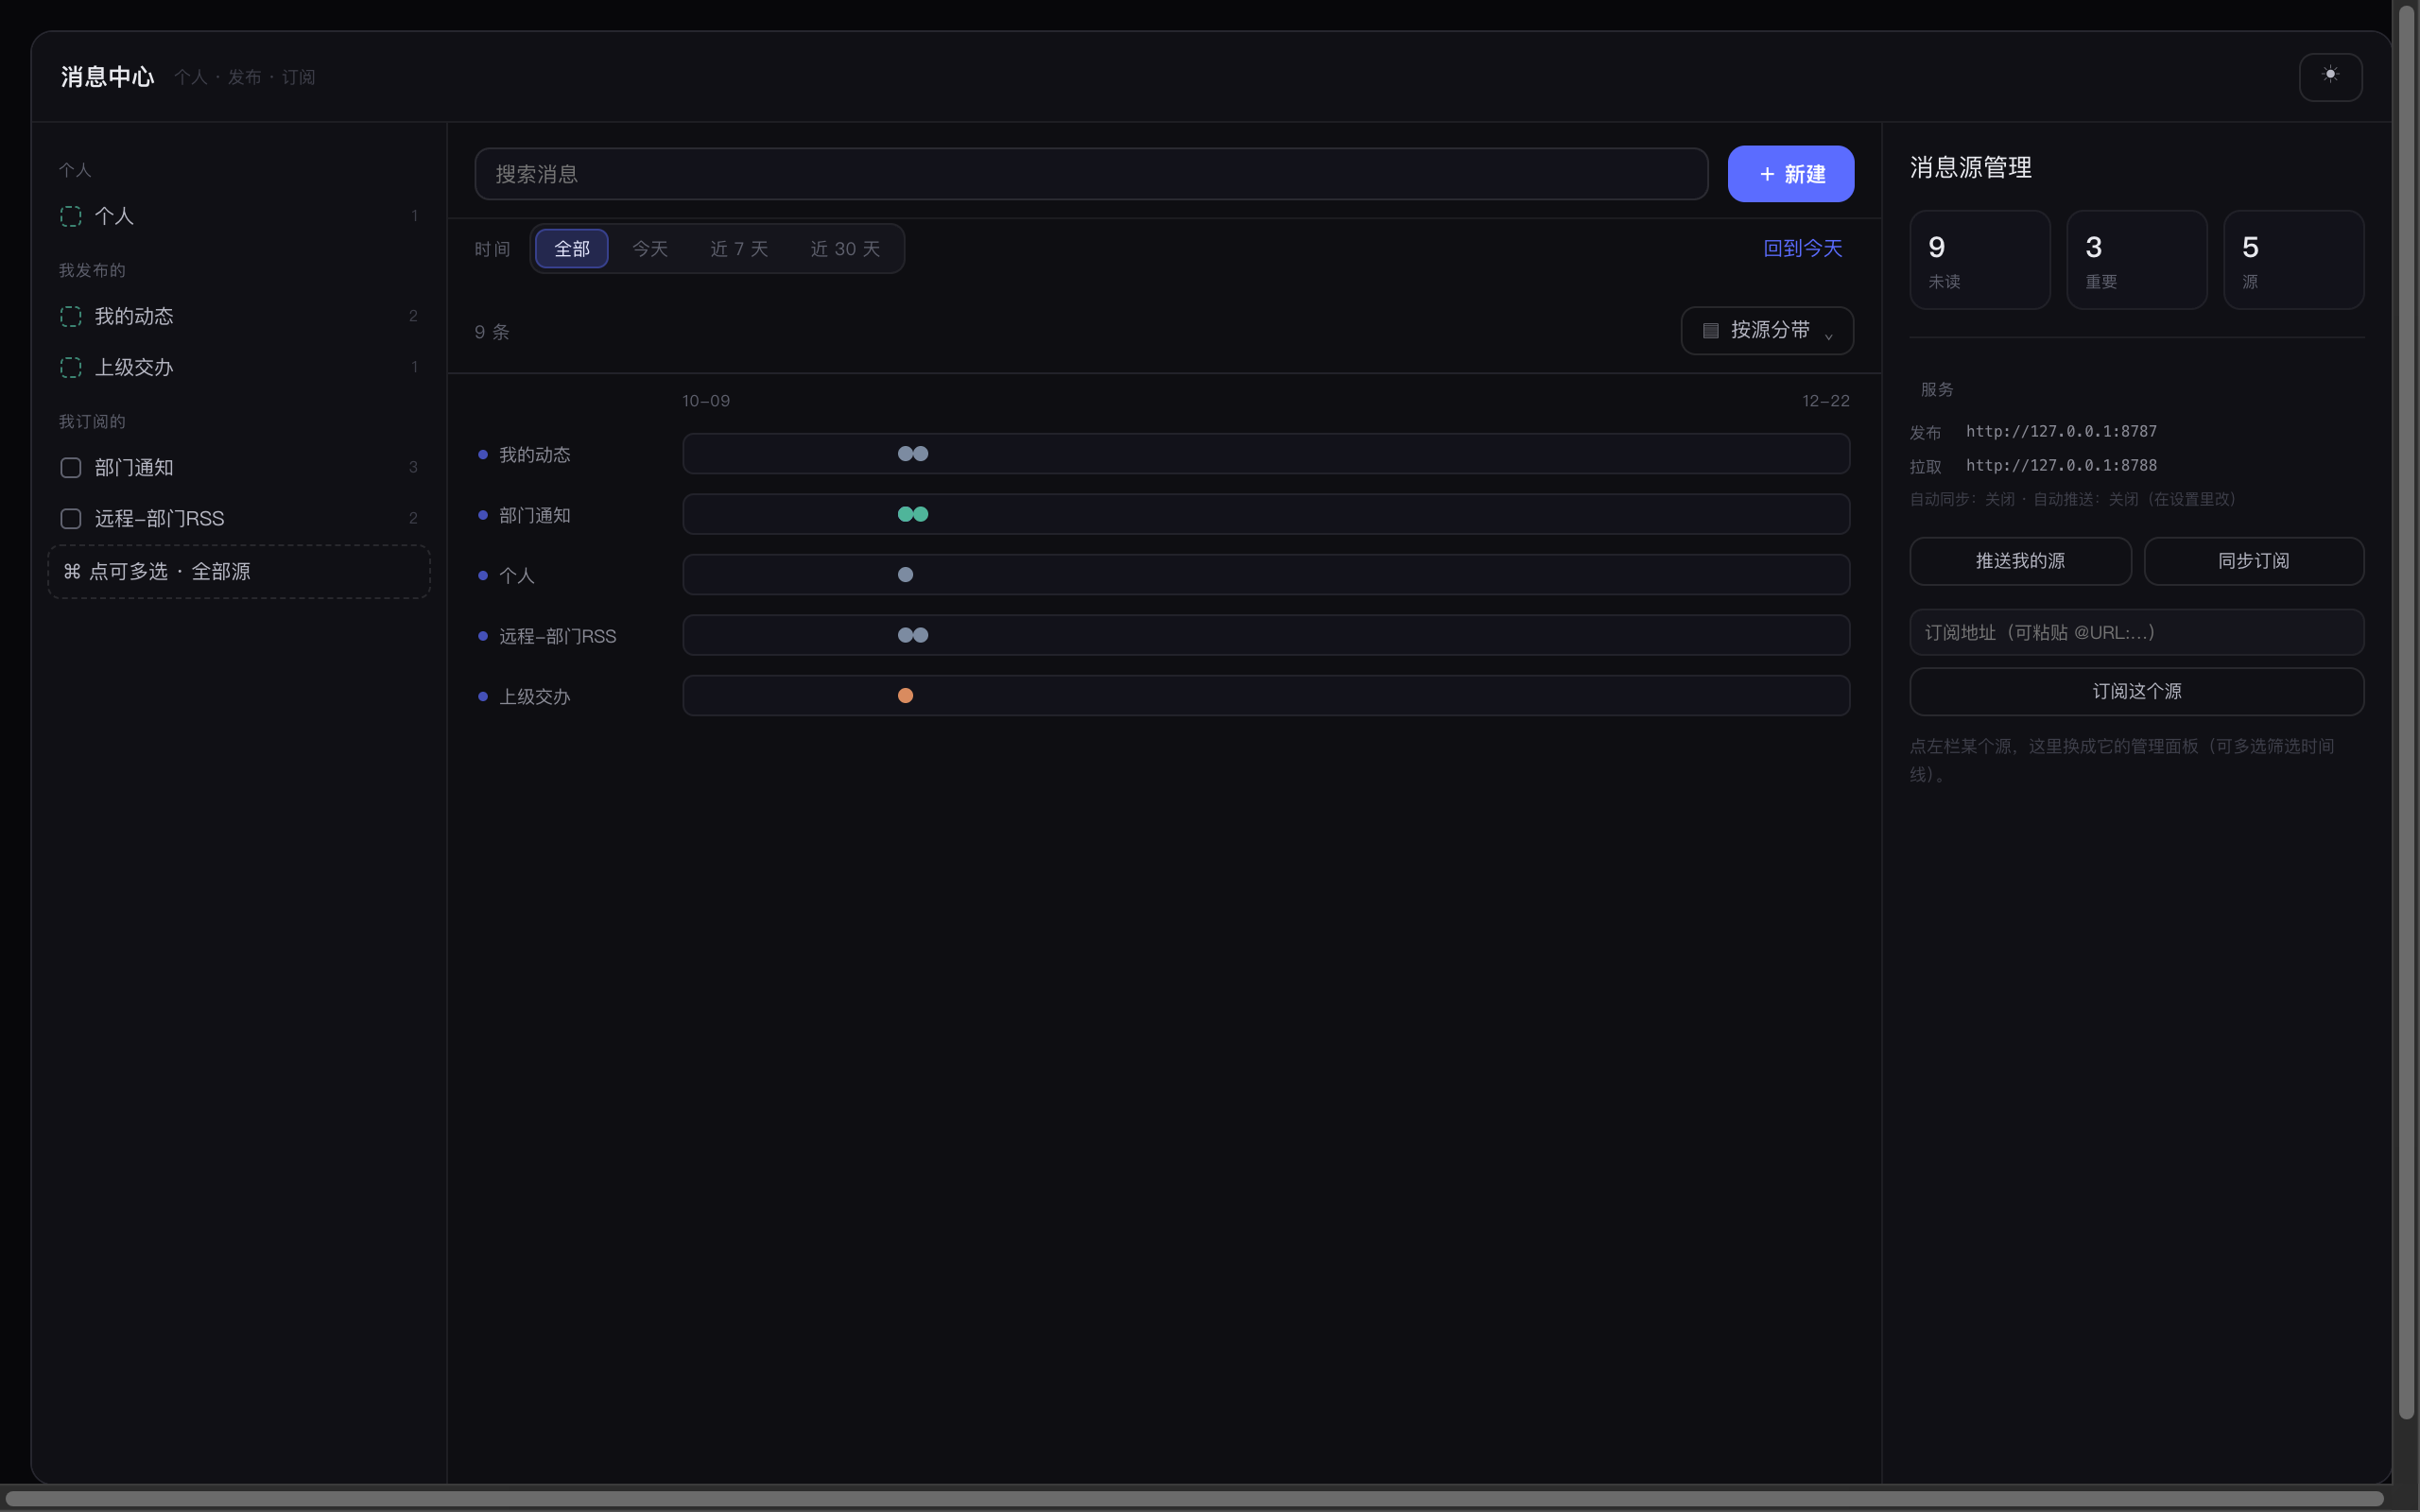The image size is (2420, 1512).
Task: Tick the 远程-部门RSS checkbox
Action: [71, 518]
